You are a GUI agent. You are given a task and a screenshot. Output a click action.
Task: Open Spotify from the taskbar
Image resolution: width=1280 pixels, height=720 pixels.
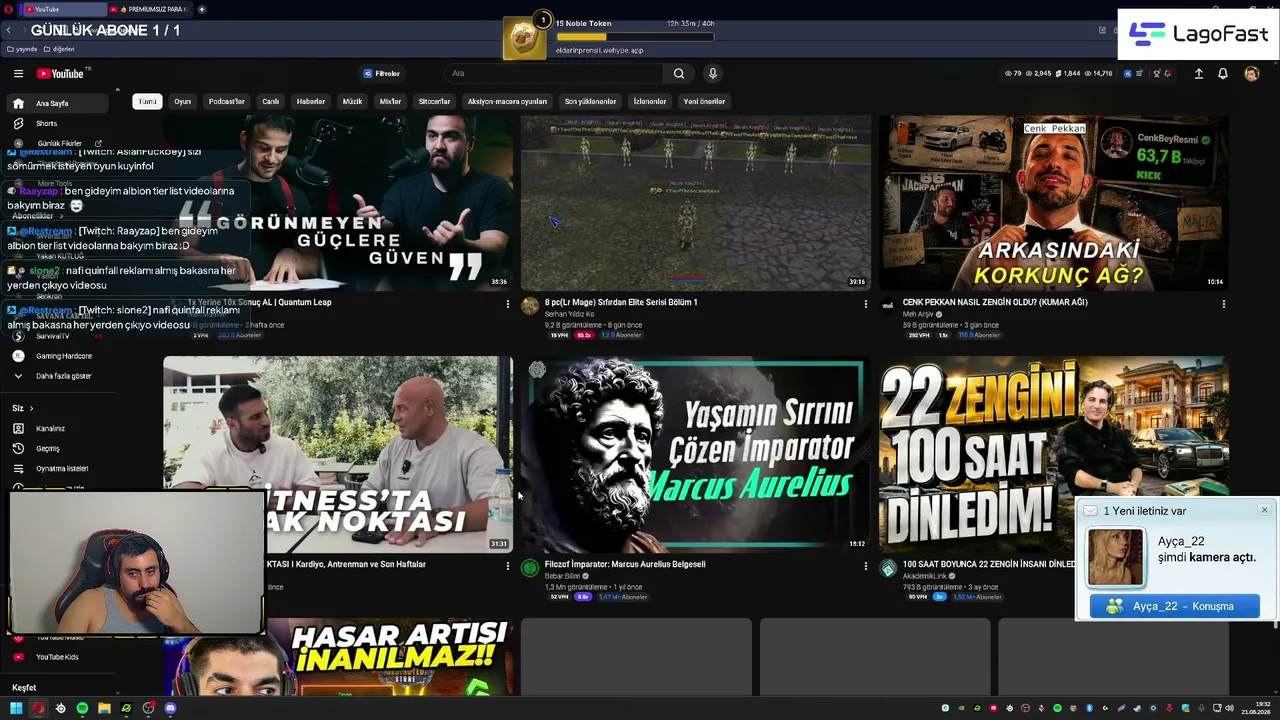(x=82, y=708)
